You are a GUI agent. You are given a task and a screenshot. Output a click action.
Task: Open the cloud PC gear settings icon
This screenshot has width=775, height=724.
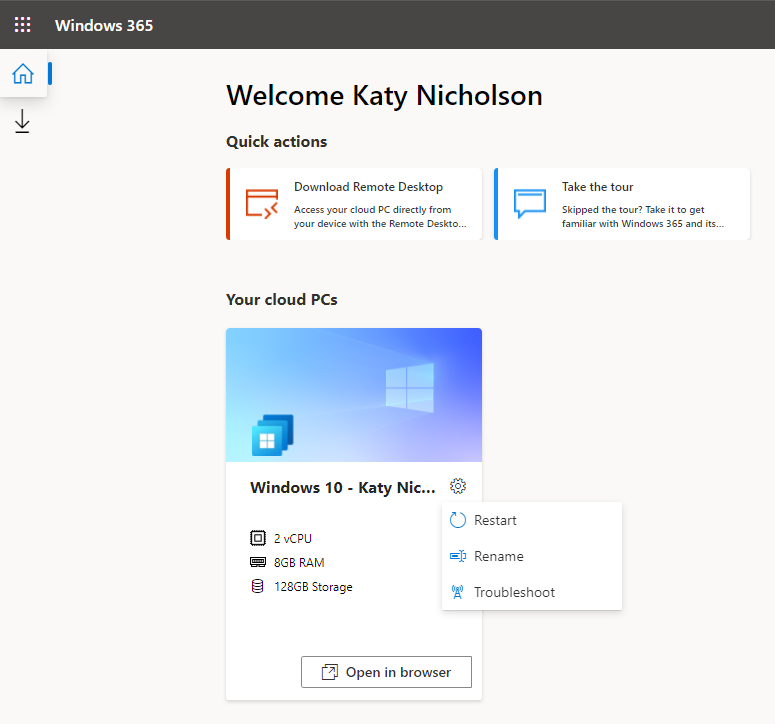pos(458,487)
